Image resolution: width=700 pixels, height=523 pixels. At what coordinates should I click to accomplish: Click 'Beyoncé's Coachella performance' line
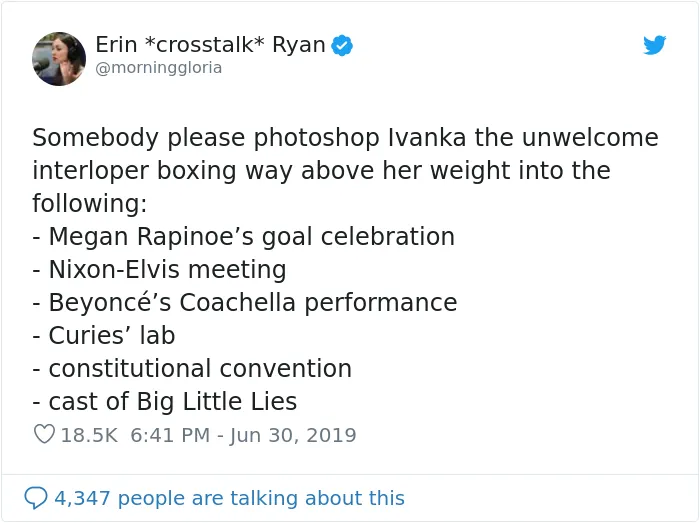(x=245, y=303)
